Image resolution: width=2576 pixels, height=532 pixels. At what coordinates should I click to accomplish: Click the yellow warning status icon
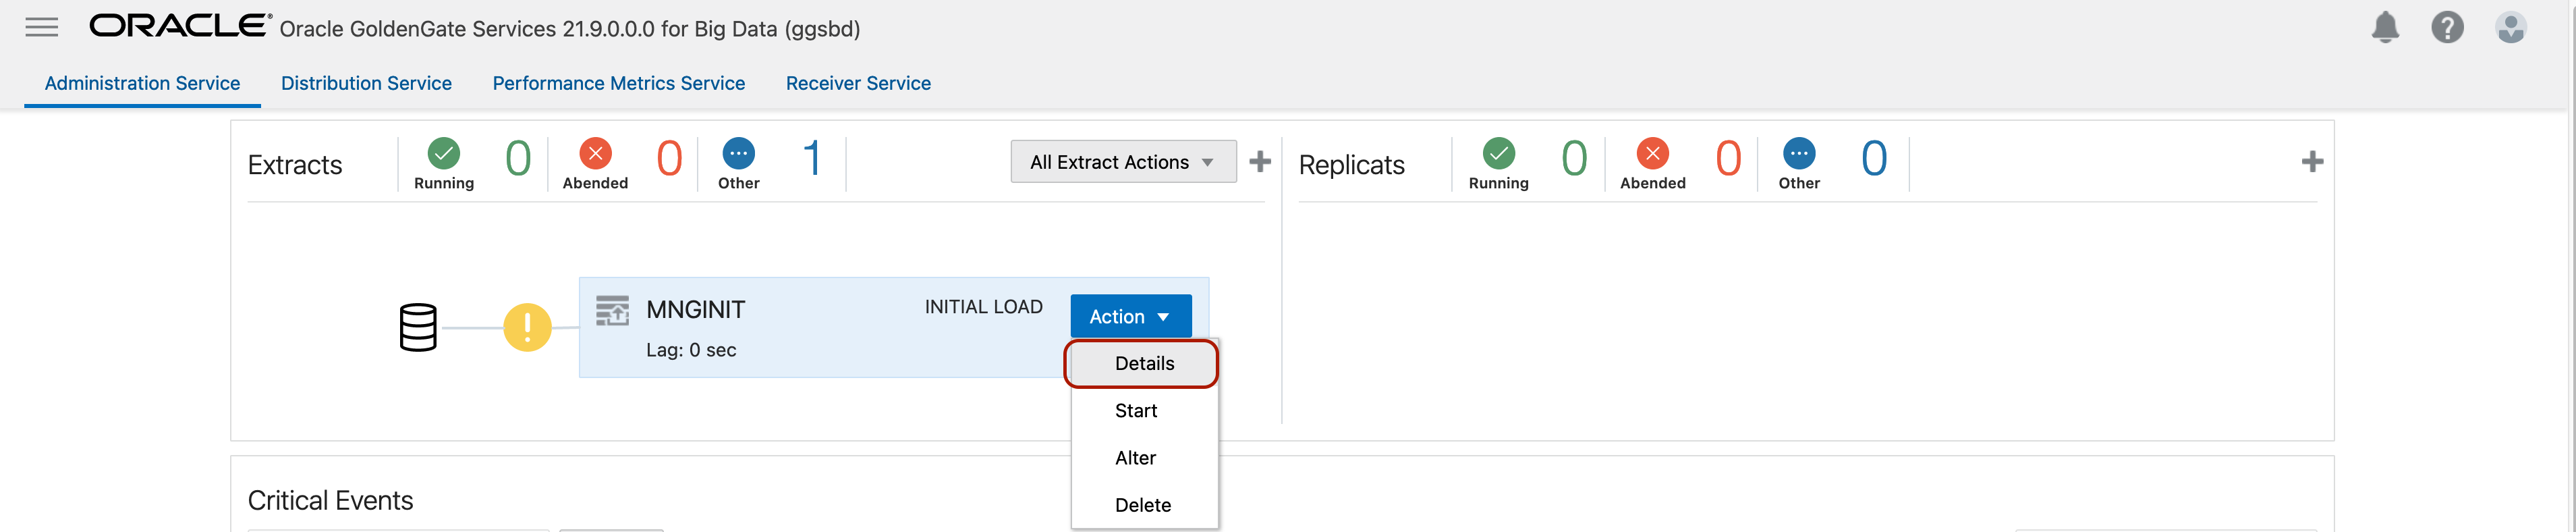click(527, 327)
